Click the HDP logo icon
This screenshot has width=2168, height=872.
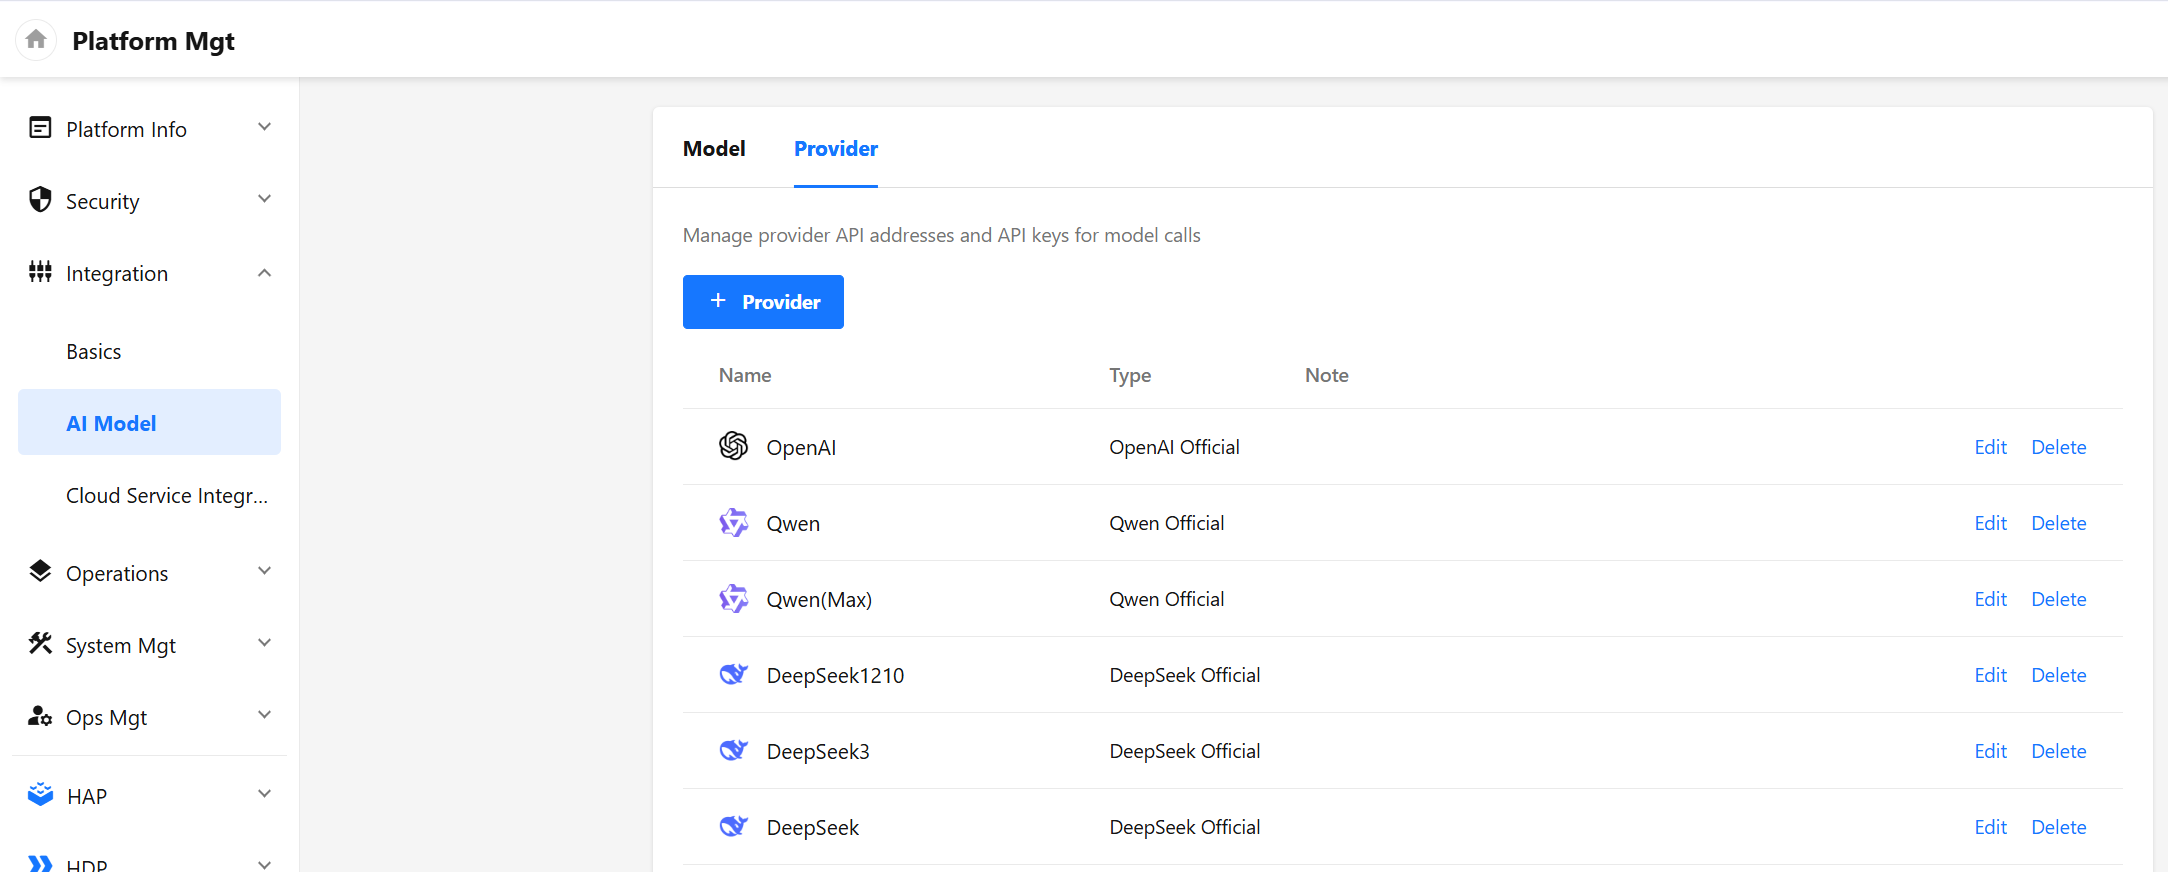point(40,864)
